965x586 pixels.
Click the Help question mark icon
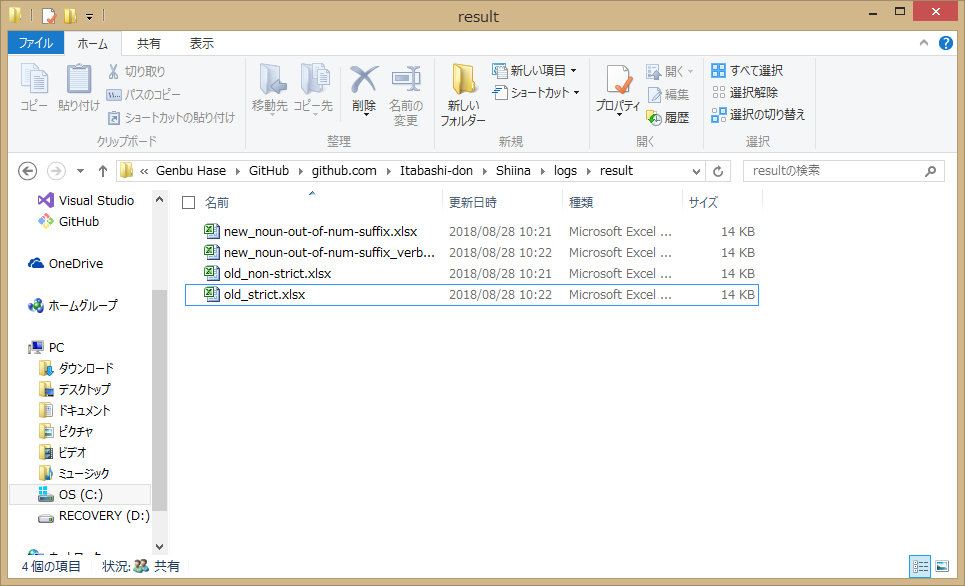(945, 44)
